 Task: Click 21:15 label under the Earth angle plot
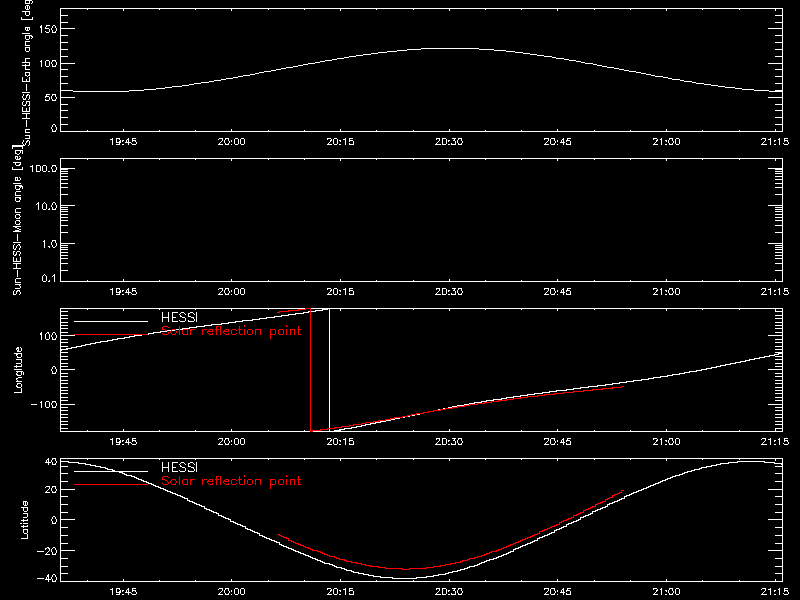click(x=774, y=142)
